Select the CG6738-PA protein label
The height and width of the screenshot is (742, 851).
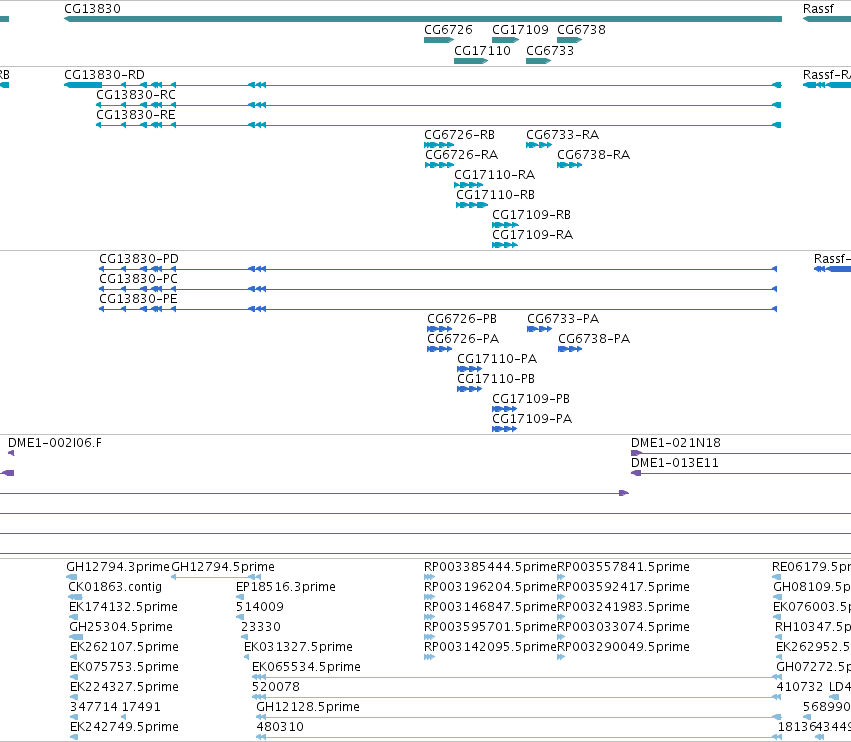(x=594, y=339)
